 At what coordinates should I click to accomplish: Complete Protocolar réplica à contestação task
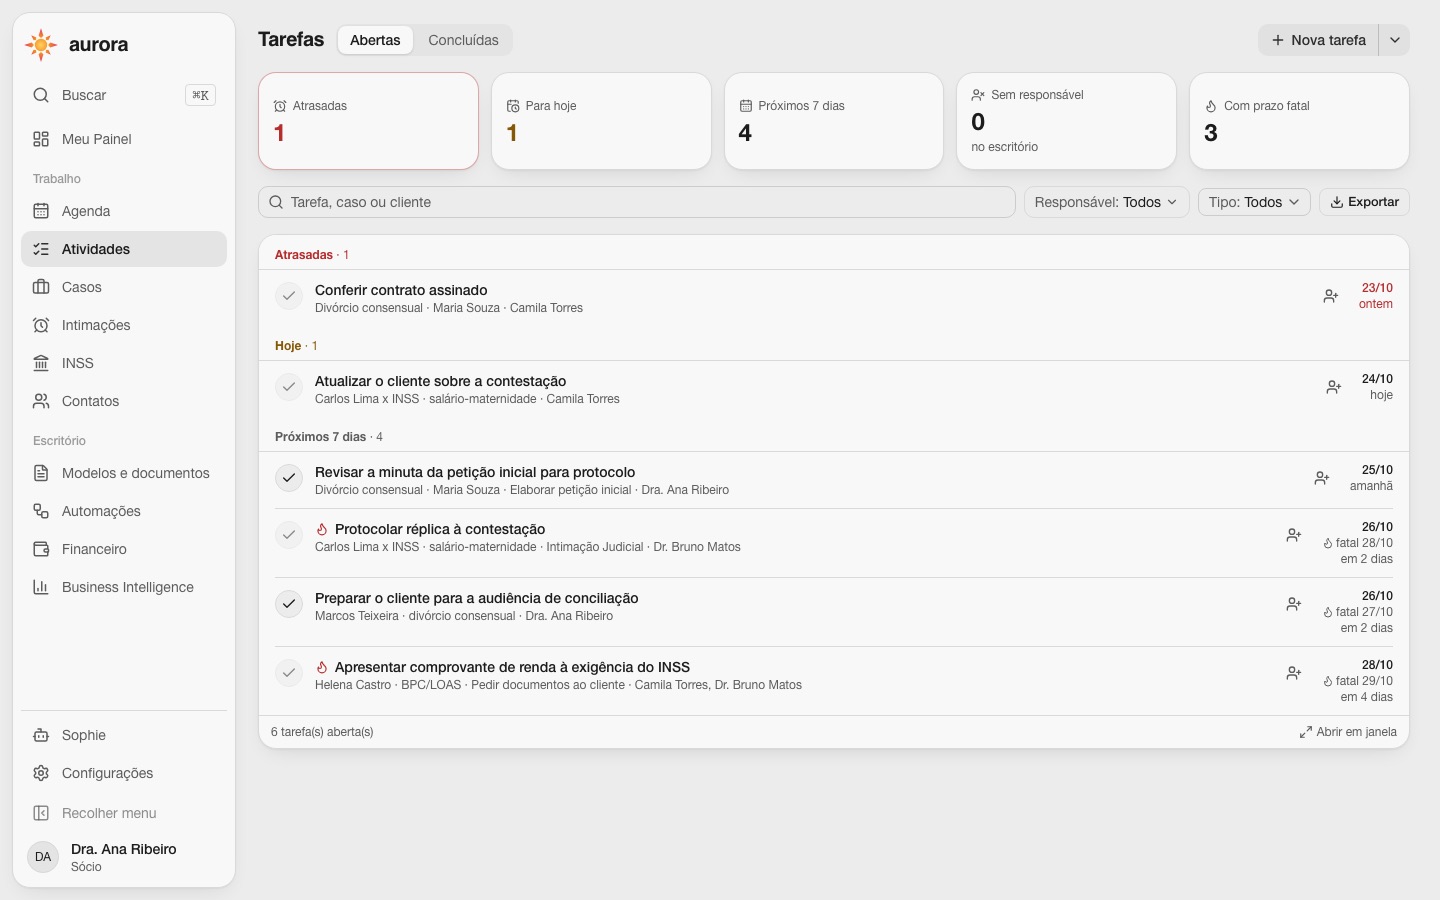point(289,535)
